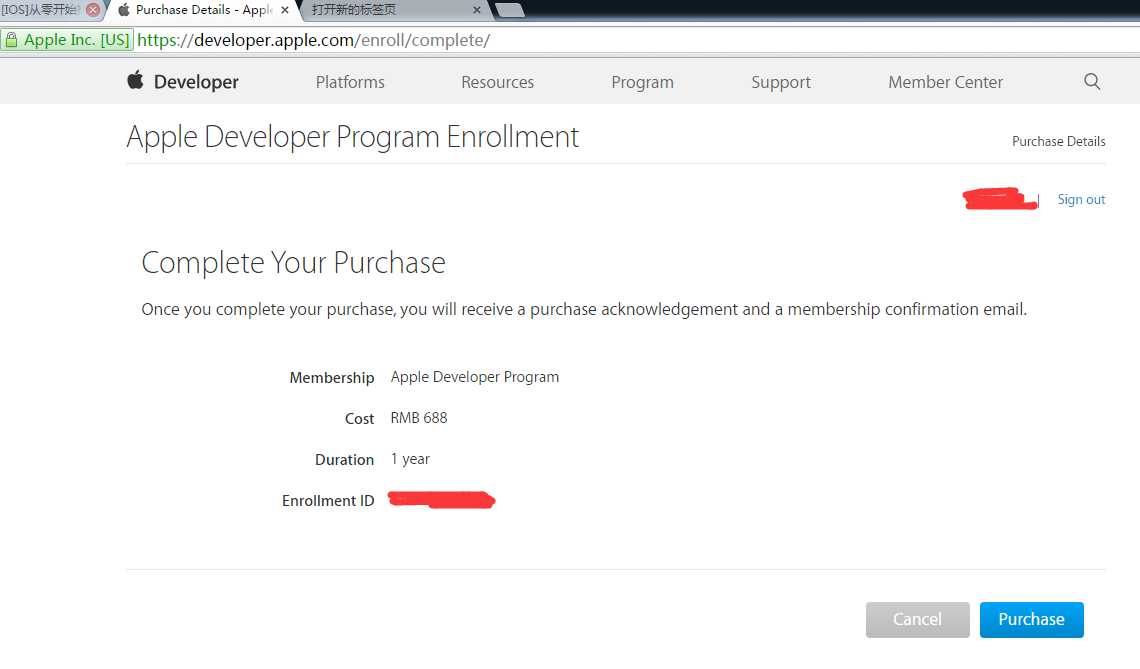This screenshot has height=669, width=1140.
Task: Open the search magnifier icon
Action: tap(1091, 81)
